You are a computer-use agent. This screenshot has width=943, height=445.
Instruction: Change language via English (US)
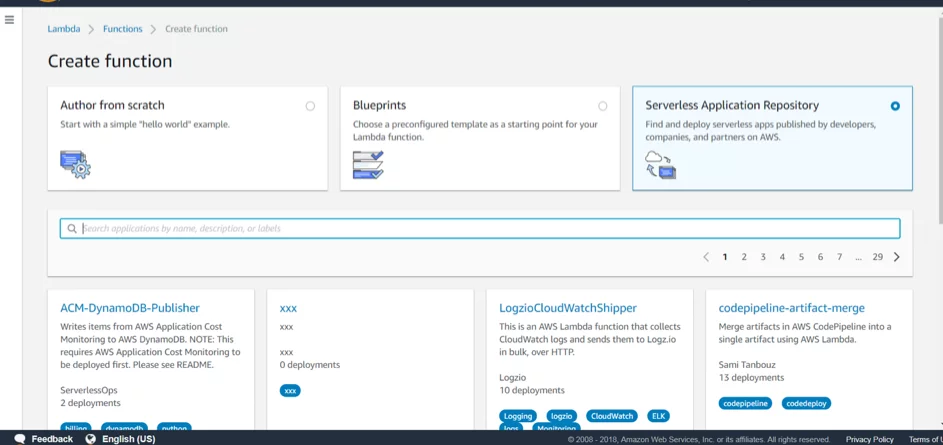pos(129,439)
